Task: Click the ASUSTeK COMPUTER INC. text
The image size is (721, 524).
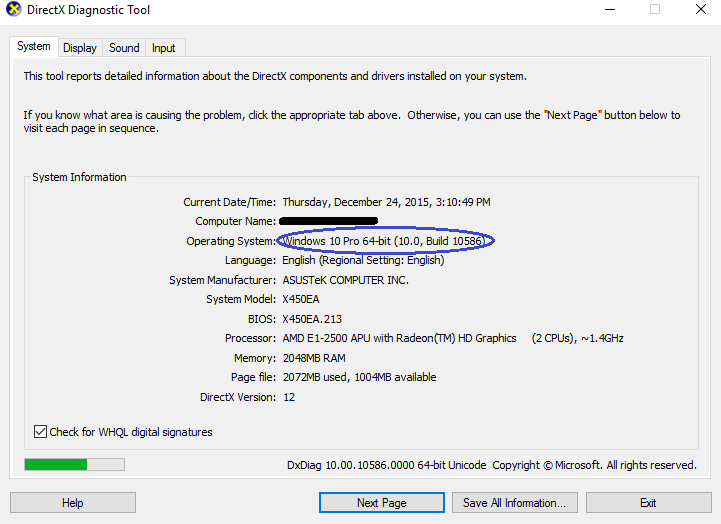Action: [345, 280]
